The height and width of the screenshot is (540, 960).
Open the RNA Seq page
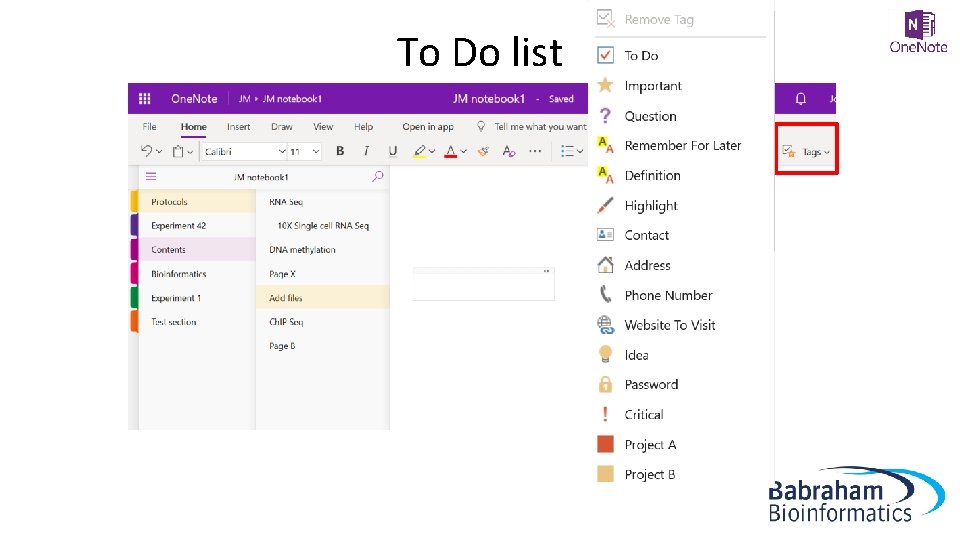tap(323, 201)
